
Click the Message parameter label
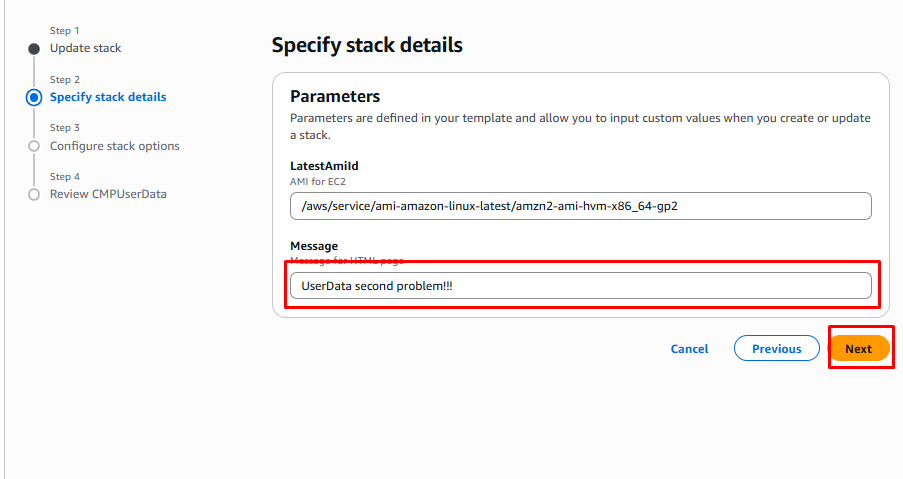[x=314, y=246]
